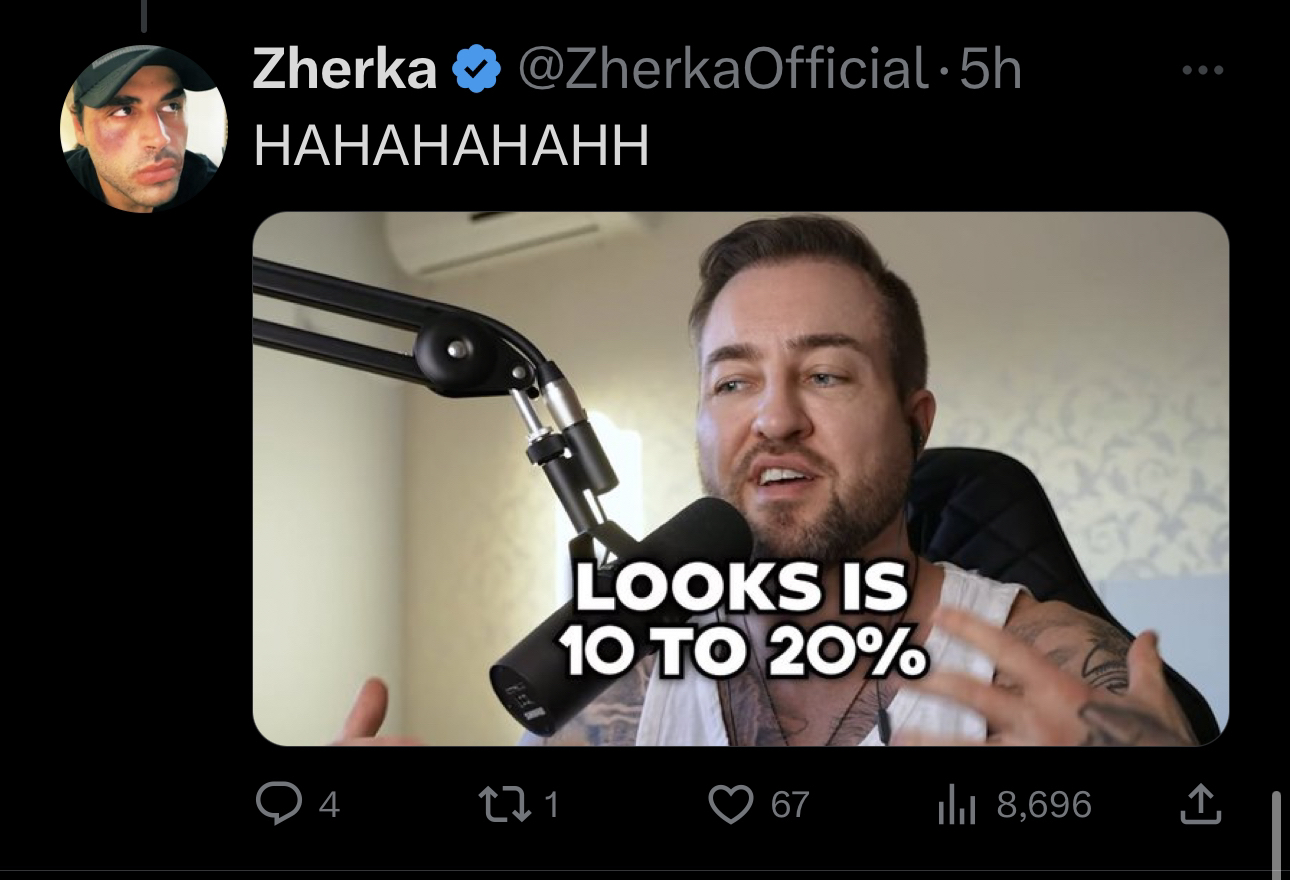Image resolution: width=1290 pixels, height=880 pixels.
Task: Open the embedded video thumbnail of the bearded man
Action: tap(741, 479)
